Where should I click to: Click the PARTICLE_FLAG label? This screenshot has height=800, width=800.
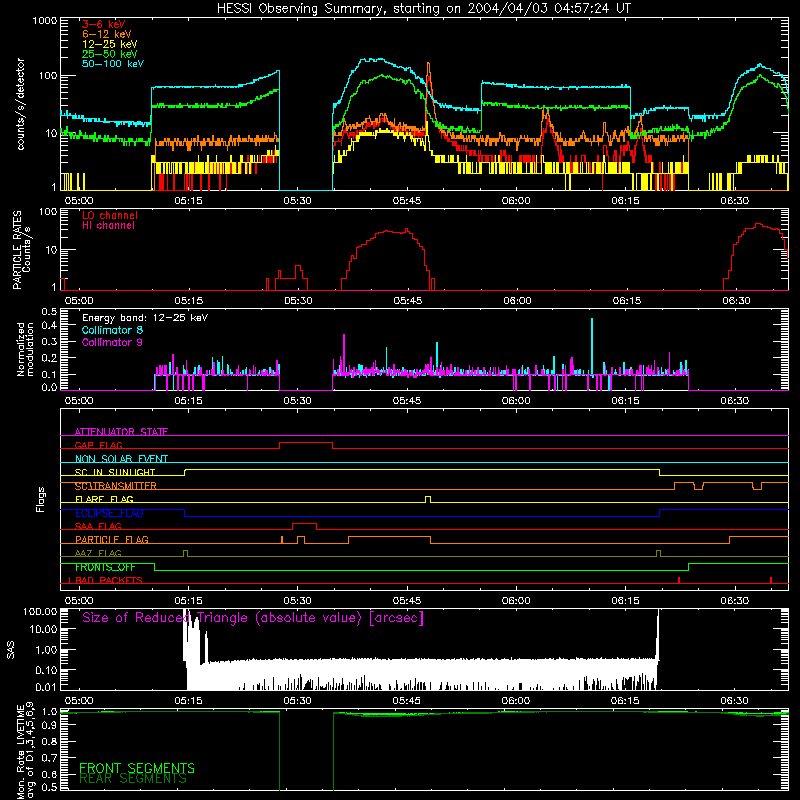click(x=112, y=539)
